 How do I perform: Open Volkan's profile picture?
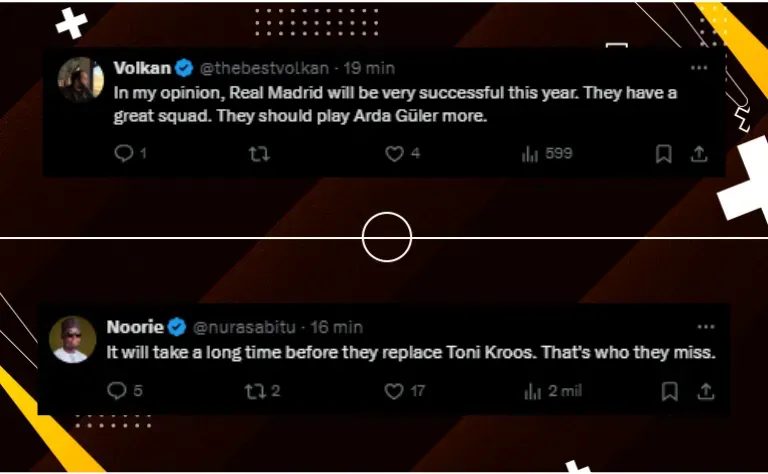(x=81, y=79)
